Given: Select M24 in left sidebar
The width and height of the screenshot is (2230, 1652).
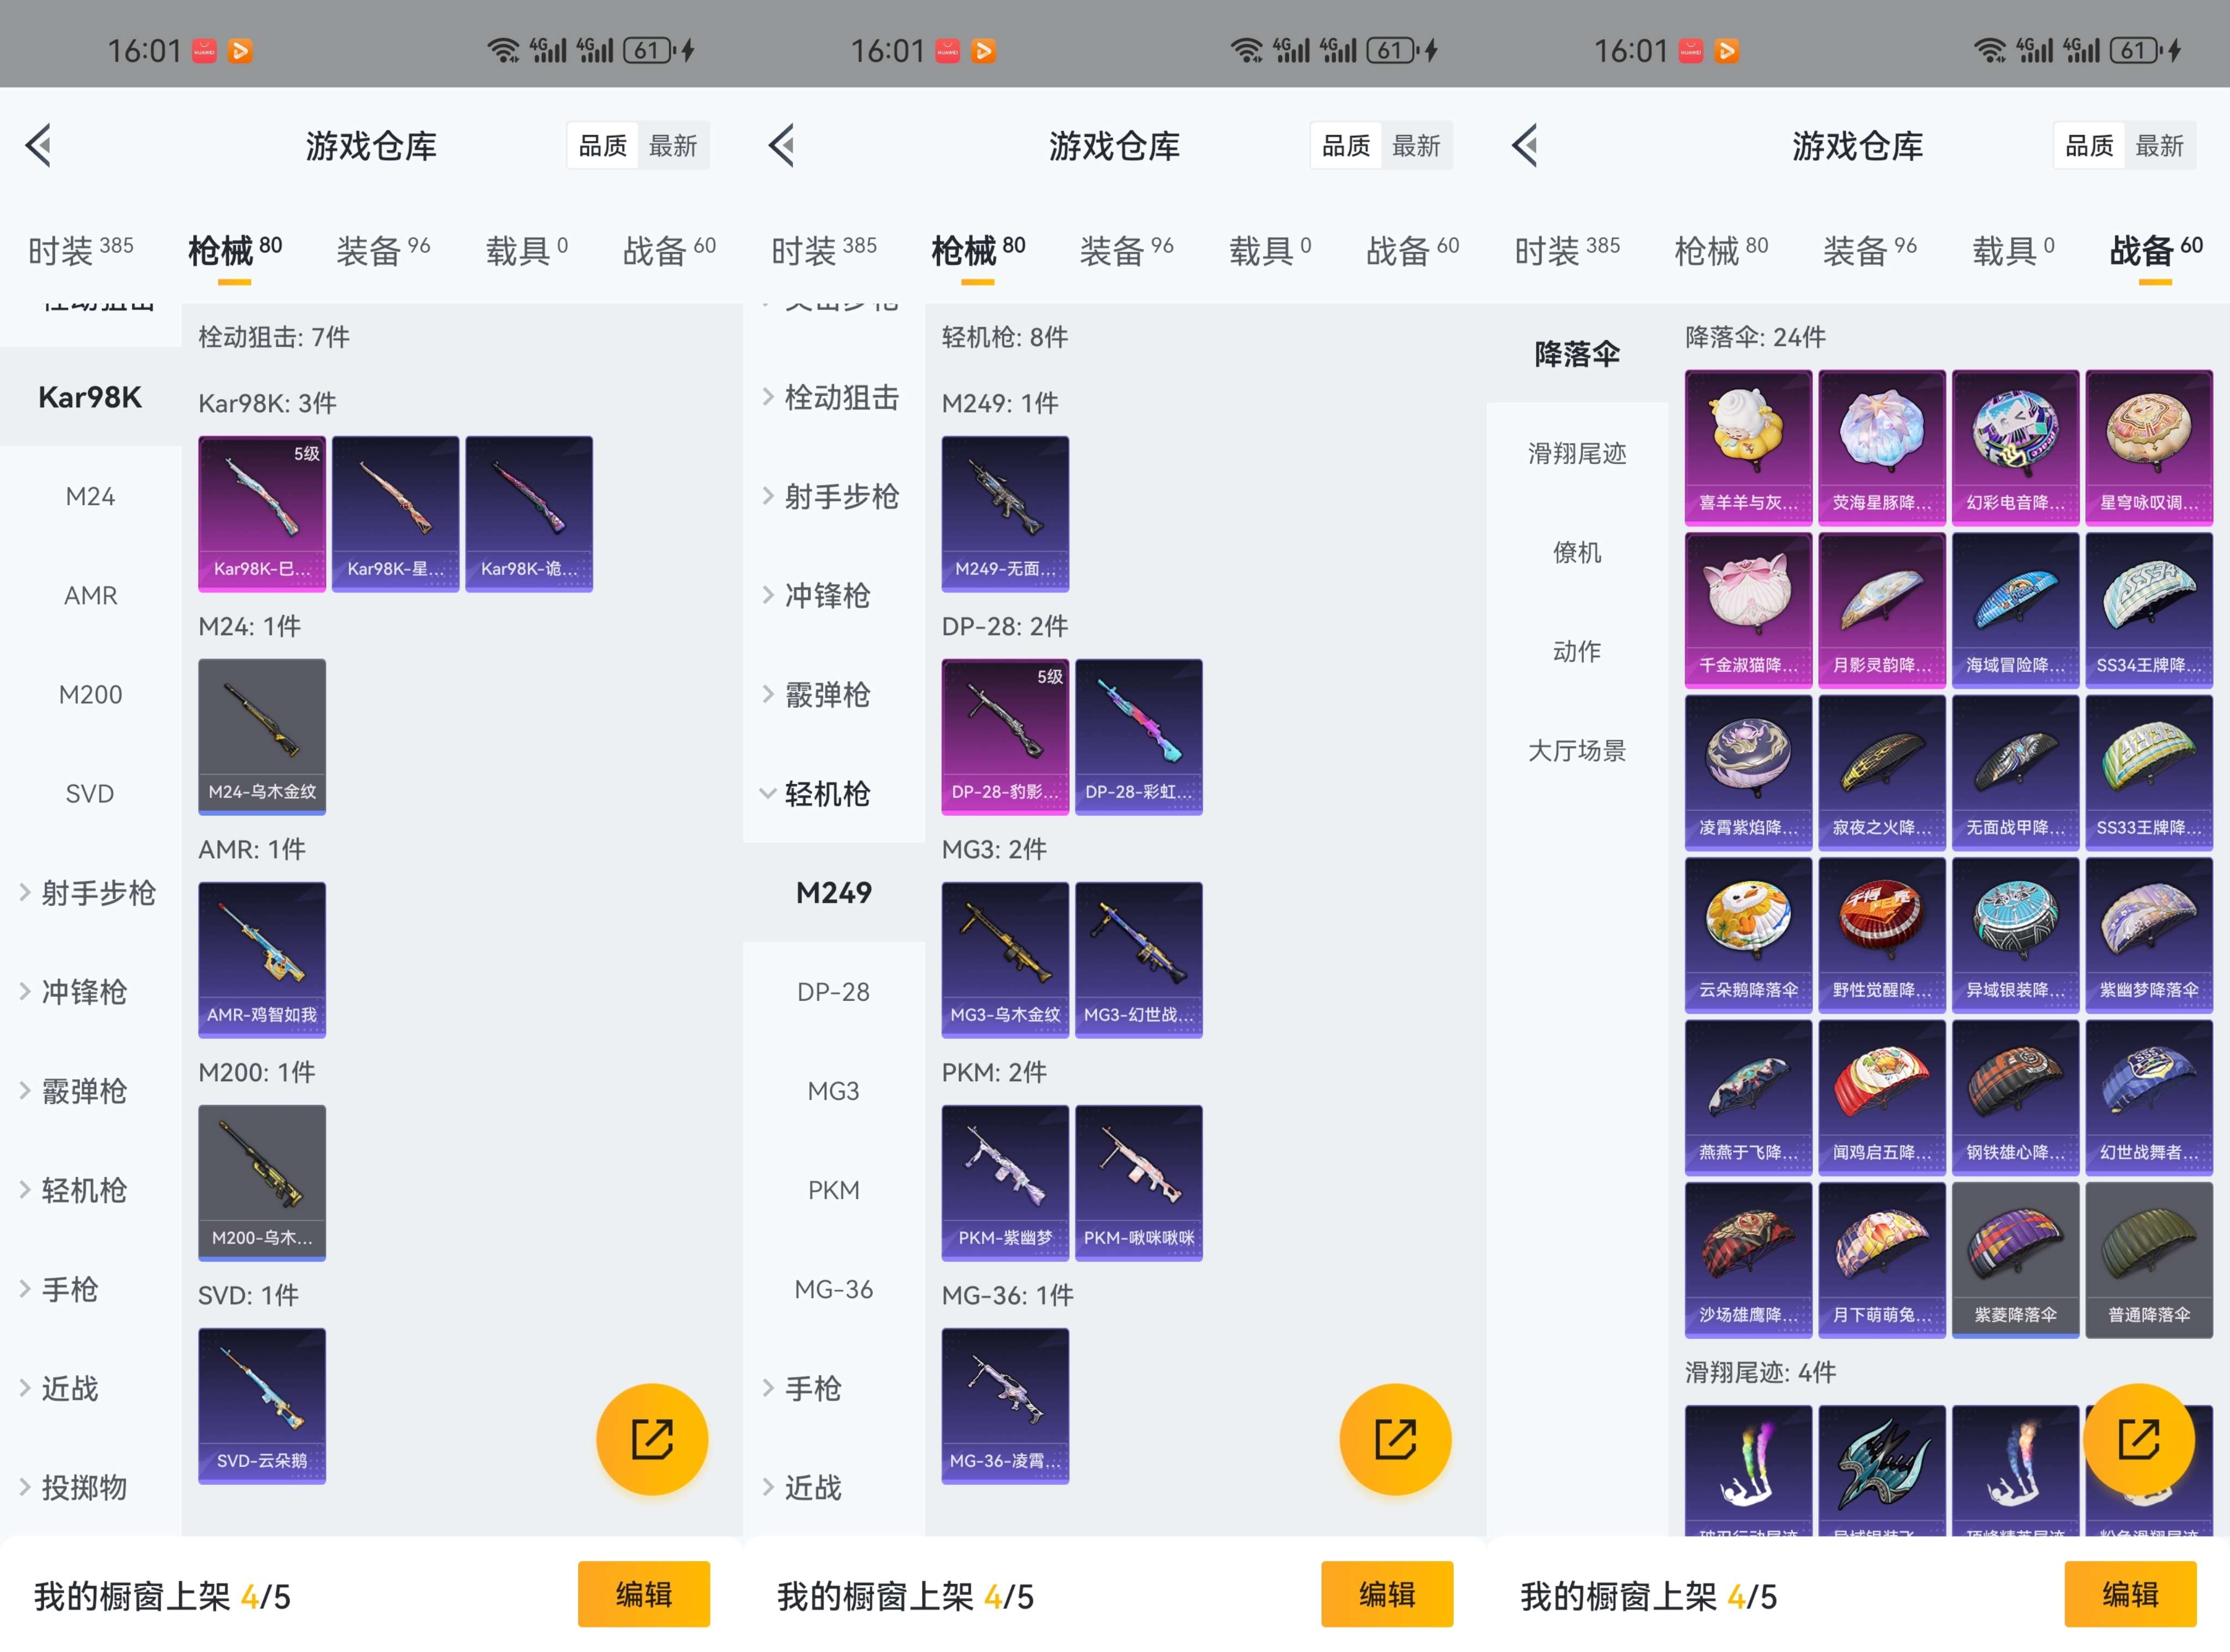Looking at the screenshot, I should (90, 497).
